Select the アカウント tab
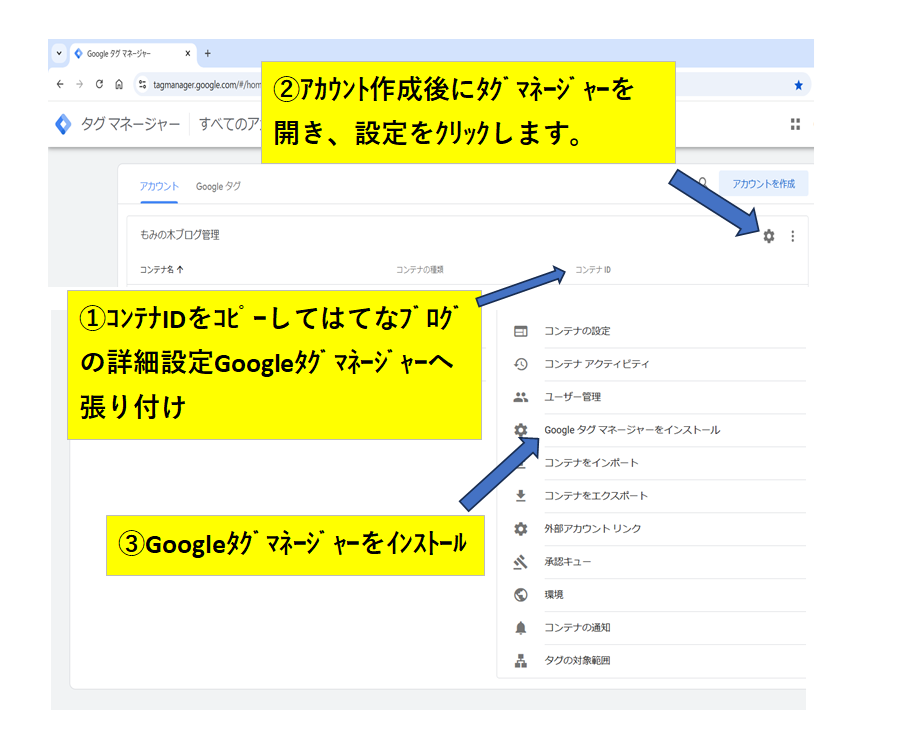 click(x=159, y=187)
